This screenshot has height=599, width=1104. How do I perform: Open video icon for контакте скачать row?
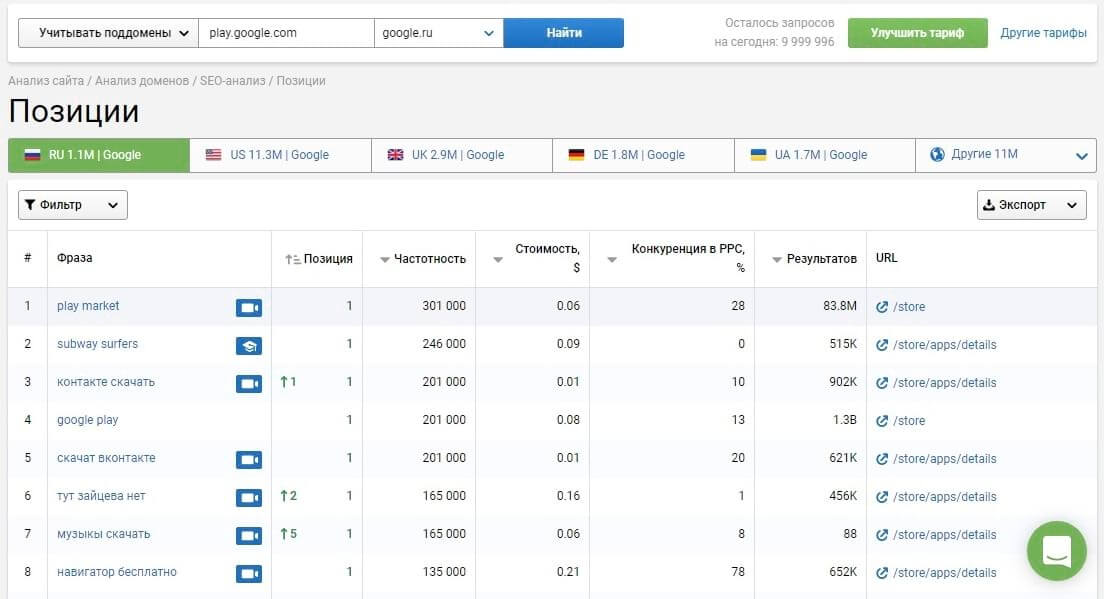(x=249, y=384)
